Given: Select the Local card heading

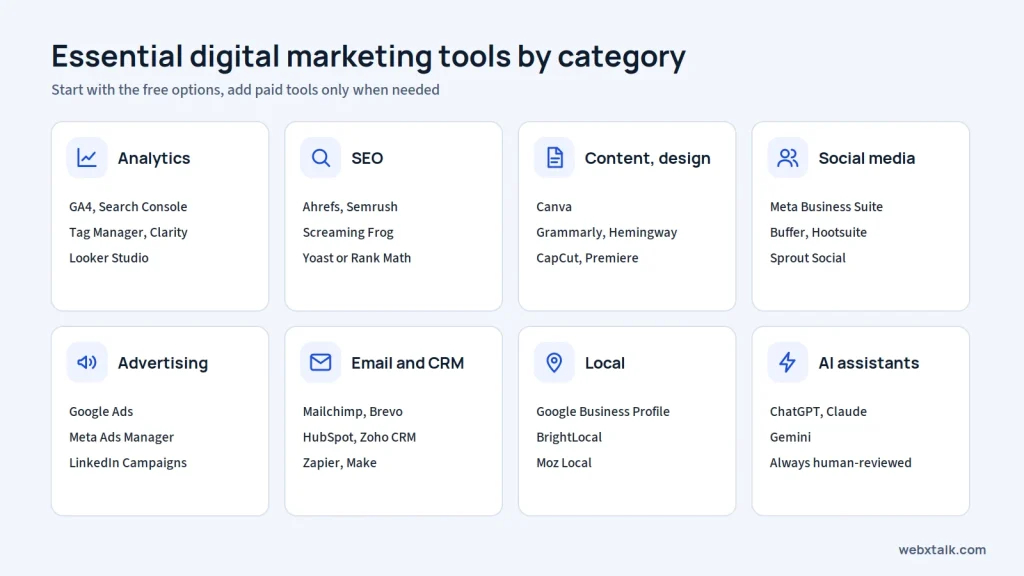Looking at the screenshot, I should click(605, 363).
